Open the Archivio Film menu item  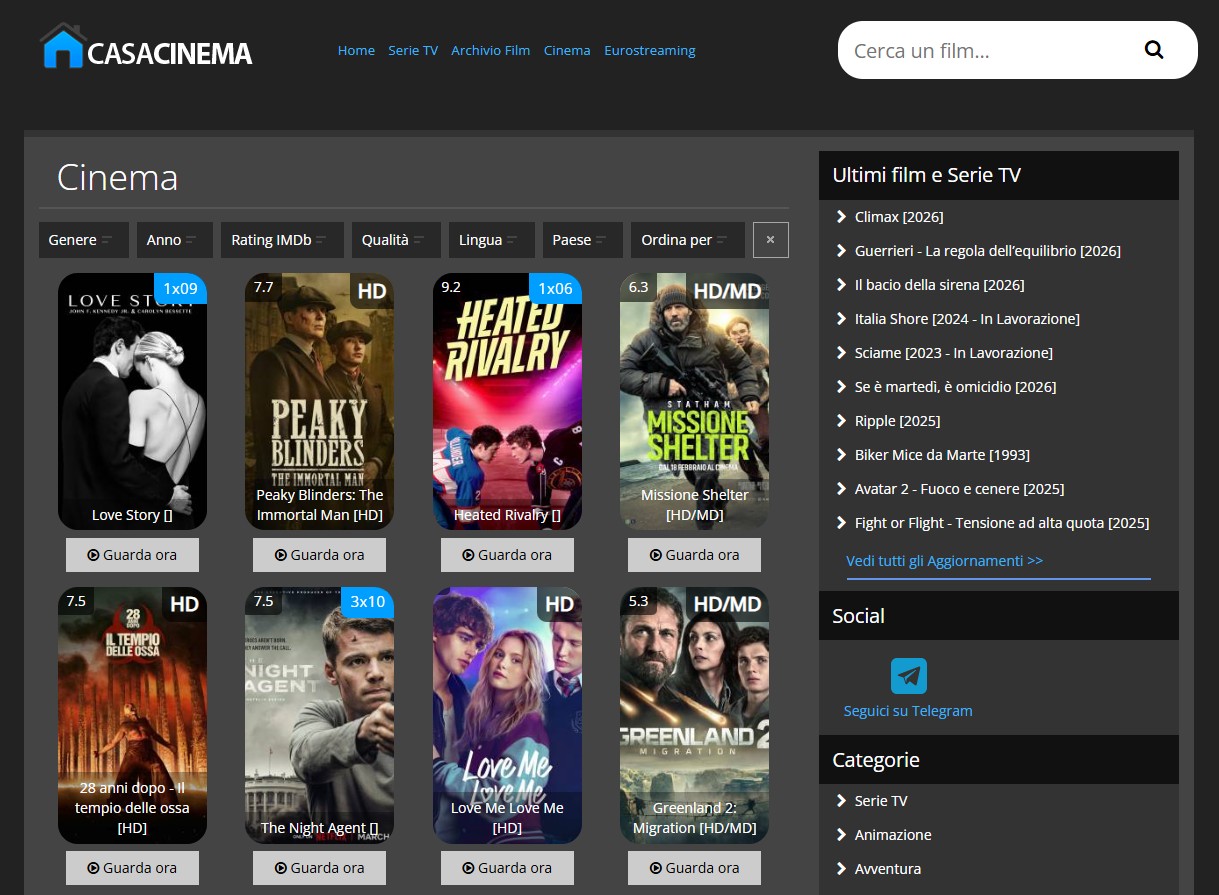pos(490,50)
